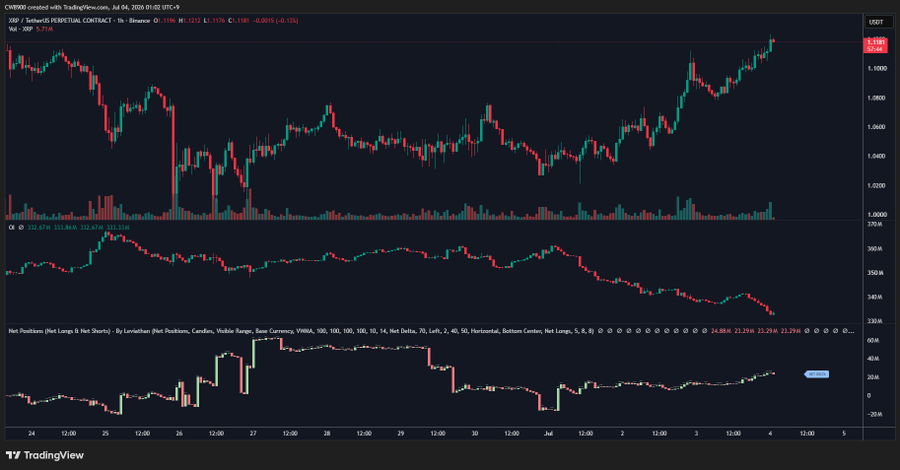Click date label 27 on time axis
The image size is (900, 470).
[253, 433]
